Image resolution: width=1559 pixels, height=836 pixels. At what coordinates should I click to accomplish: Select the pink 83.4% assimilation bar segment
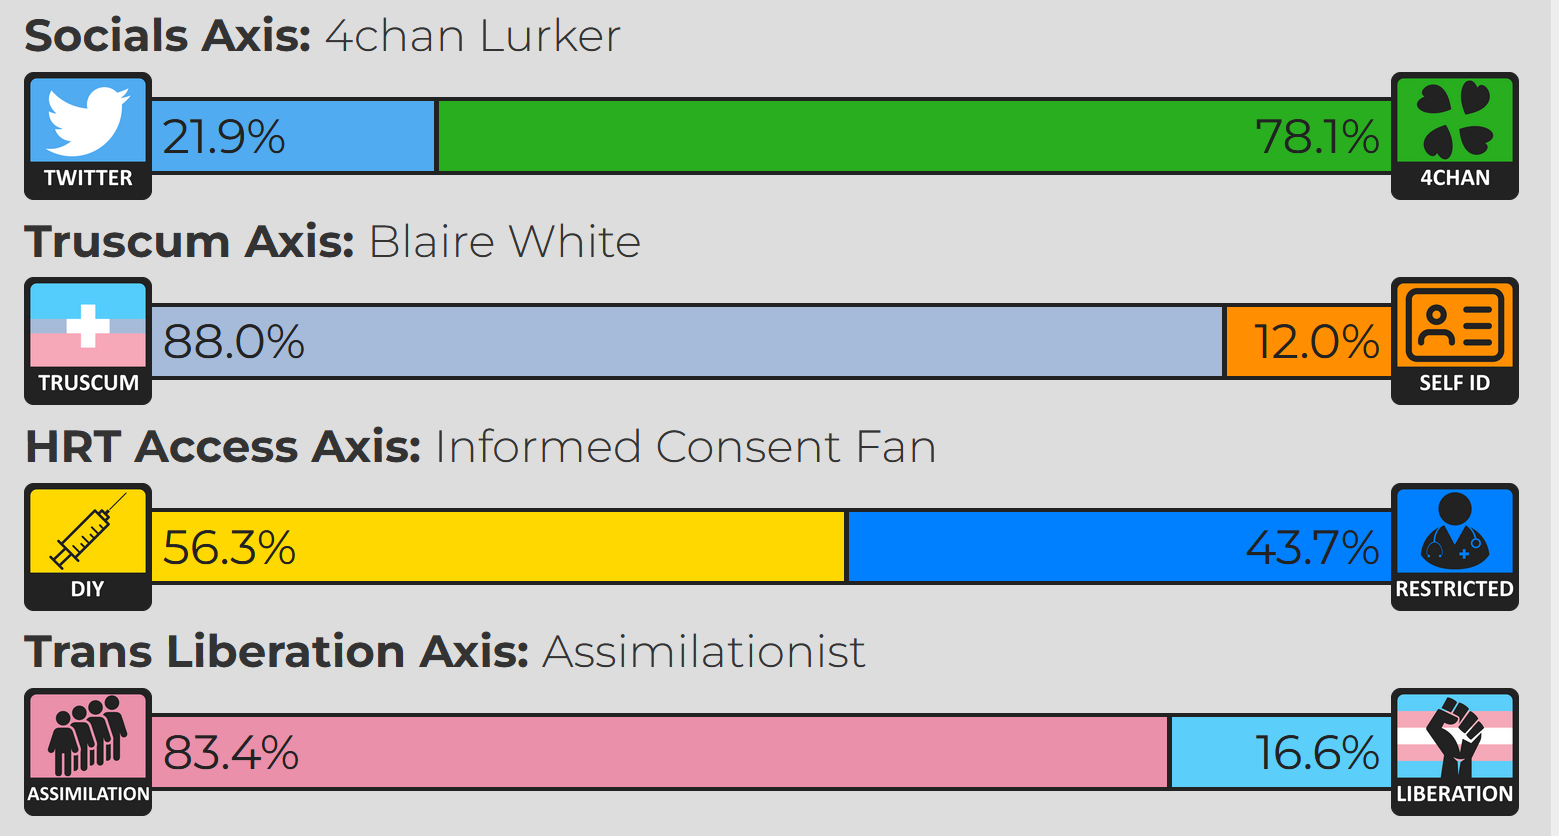pos(660,752)
